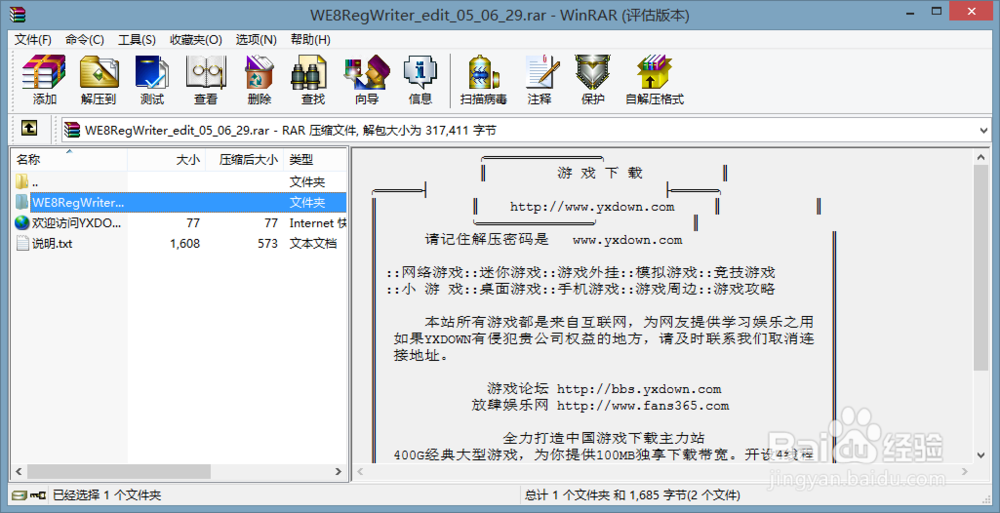The image size is (1000, 513).
Task: Expand the archive path dropdown arrow
Action: click(983, 130)
